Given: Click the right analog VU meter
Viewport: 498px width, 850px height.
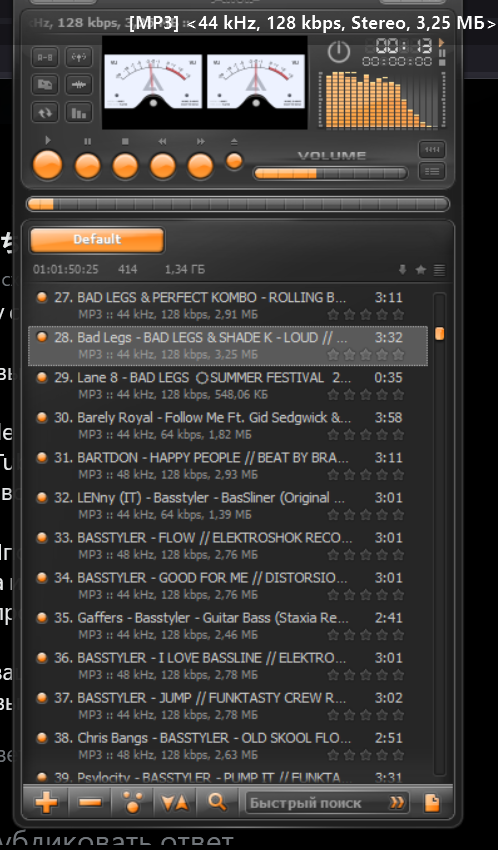Looking at the screenshot, I should (256, 81).
